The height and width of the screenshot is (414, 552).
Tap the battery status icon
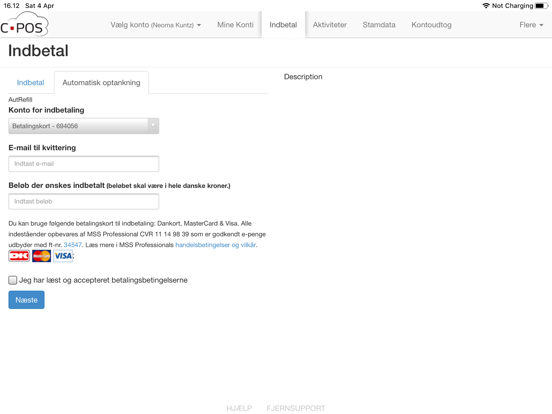541,6
